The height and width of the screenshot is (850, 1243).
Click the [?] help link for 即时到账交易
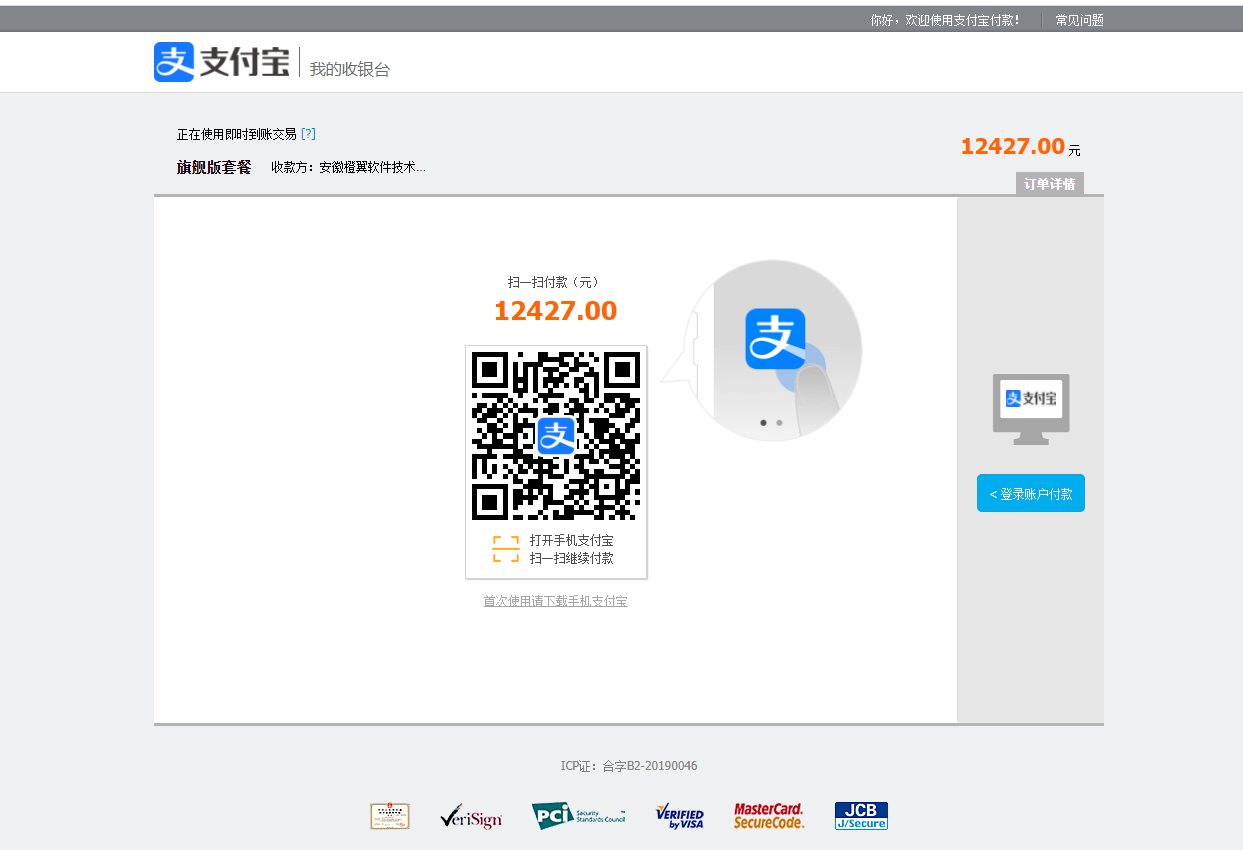[308, 133]
